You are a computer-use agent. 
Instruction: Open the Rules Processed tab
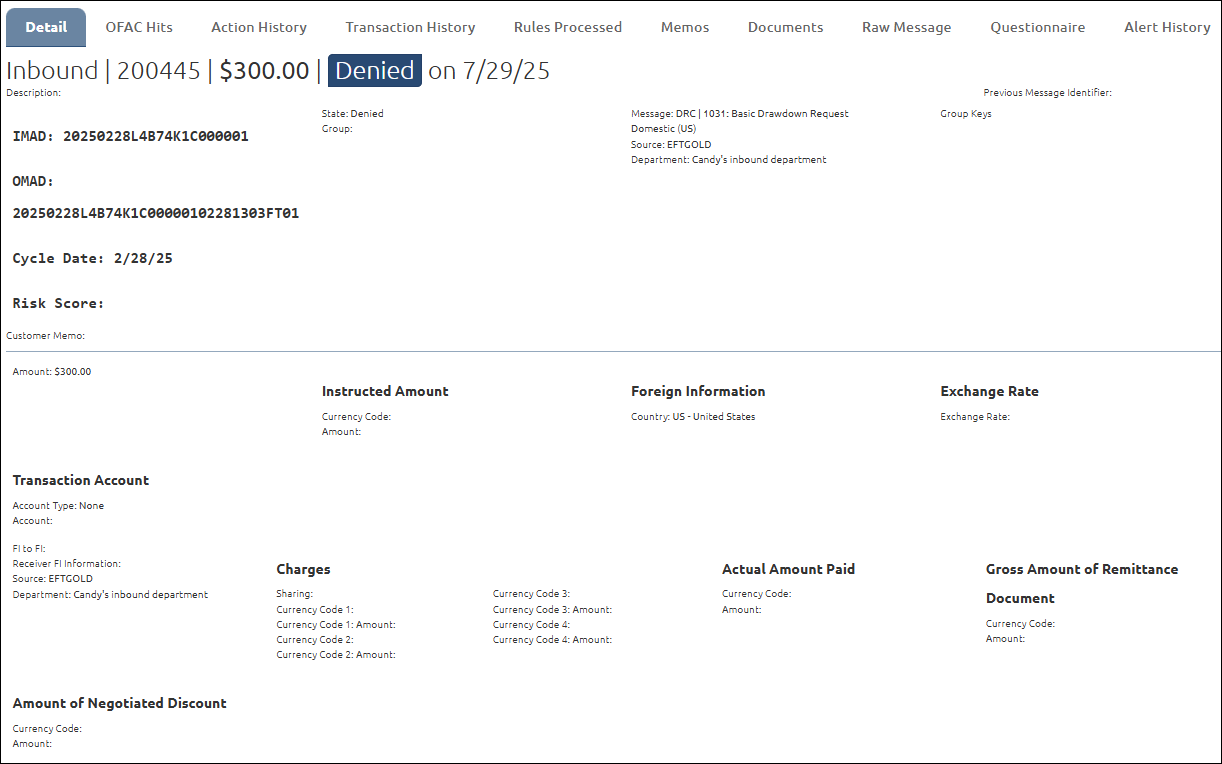click(x=567, y=27)
